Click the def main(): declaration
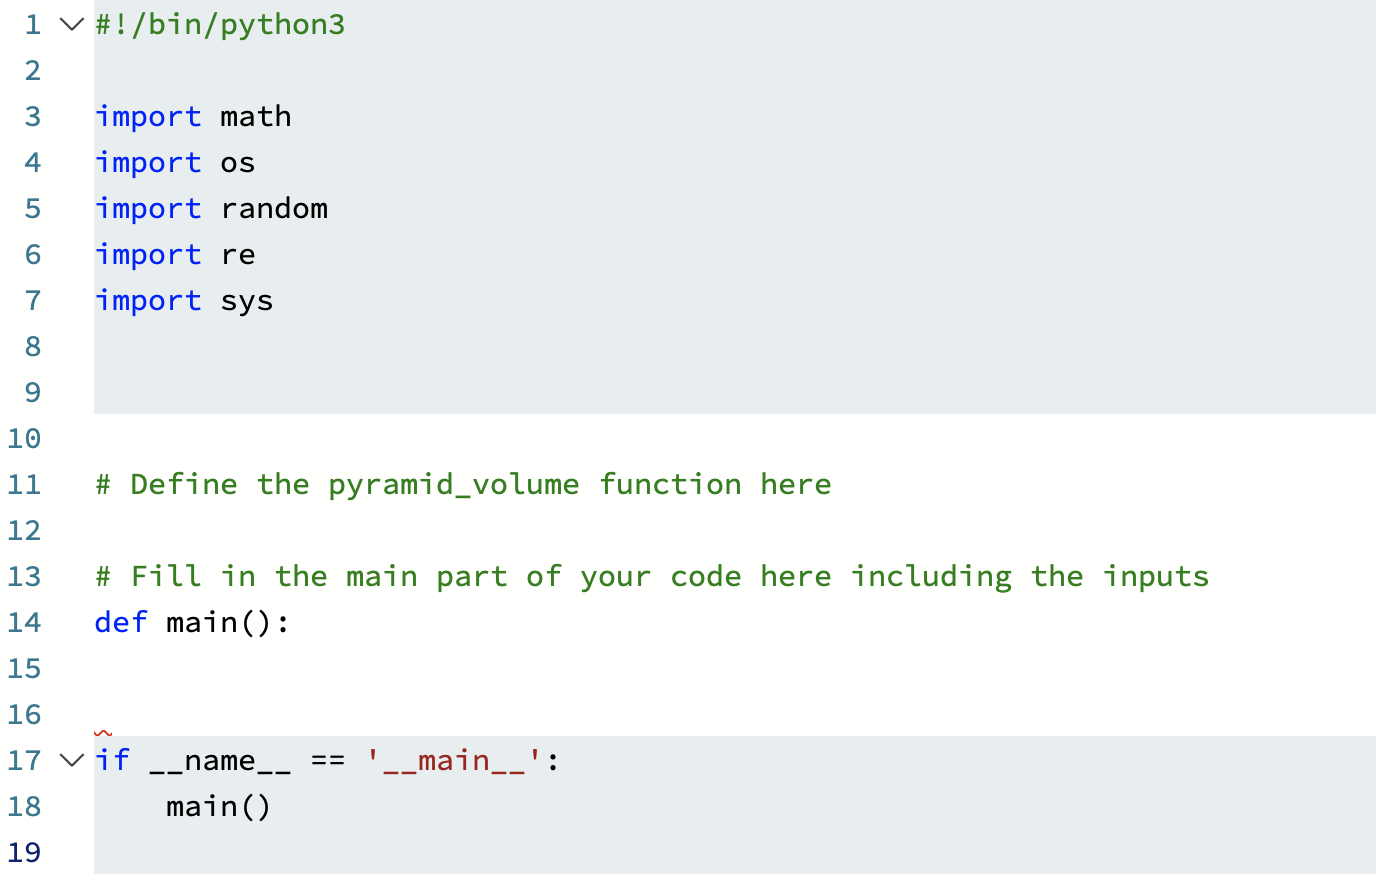The image size is (1376, 890). [x=191, y=622]
